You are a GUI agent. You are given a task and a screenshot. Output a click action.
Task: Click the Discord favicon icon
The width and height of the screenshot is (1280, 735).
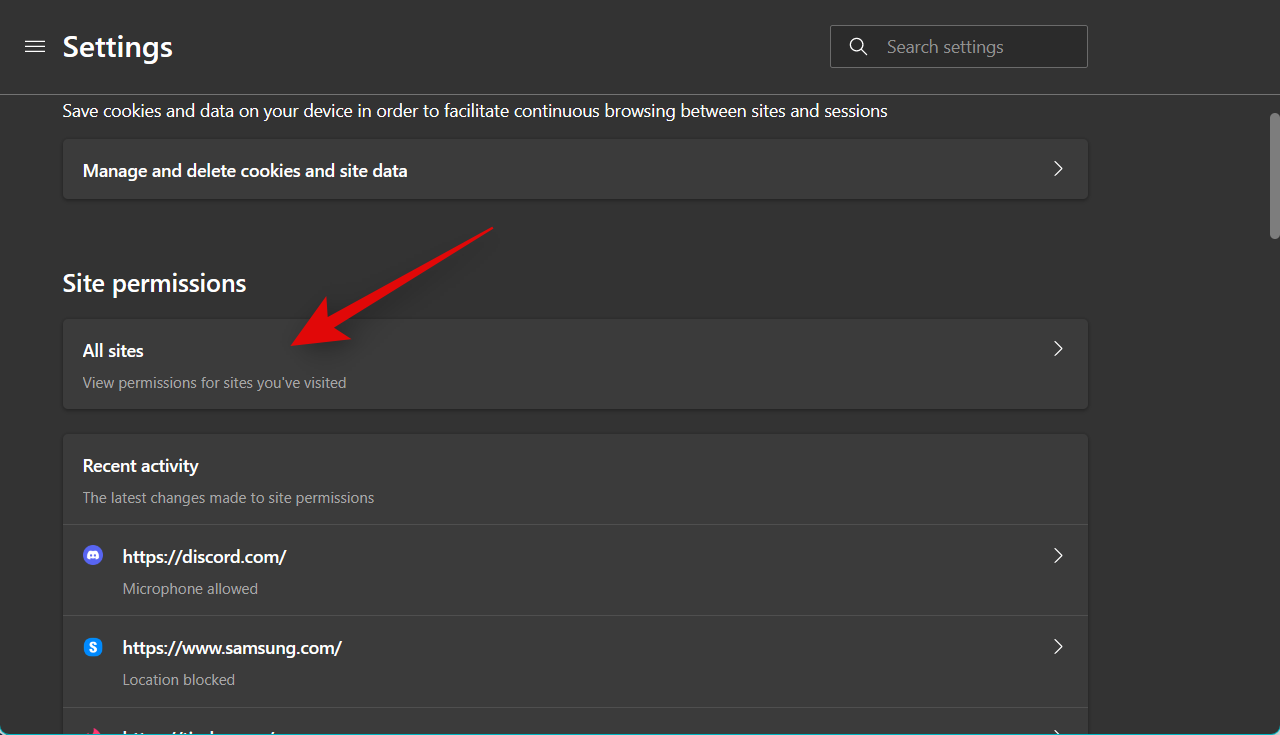93,555
